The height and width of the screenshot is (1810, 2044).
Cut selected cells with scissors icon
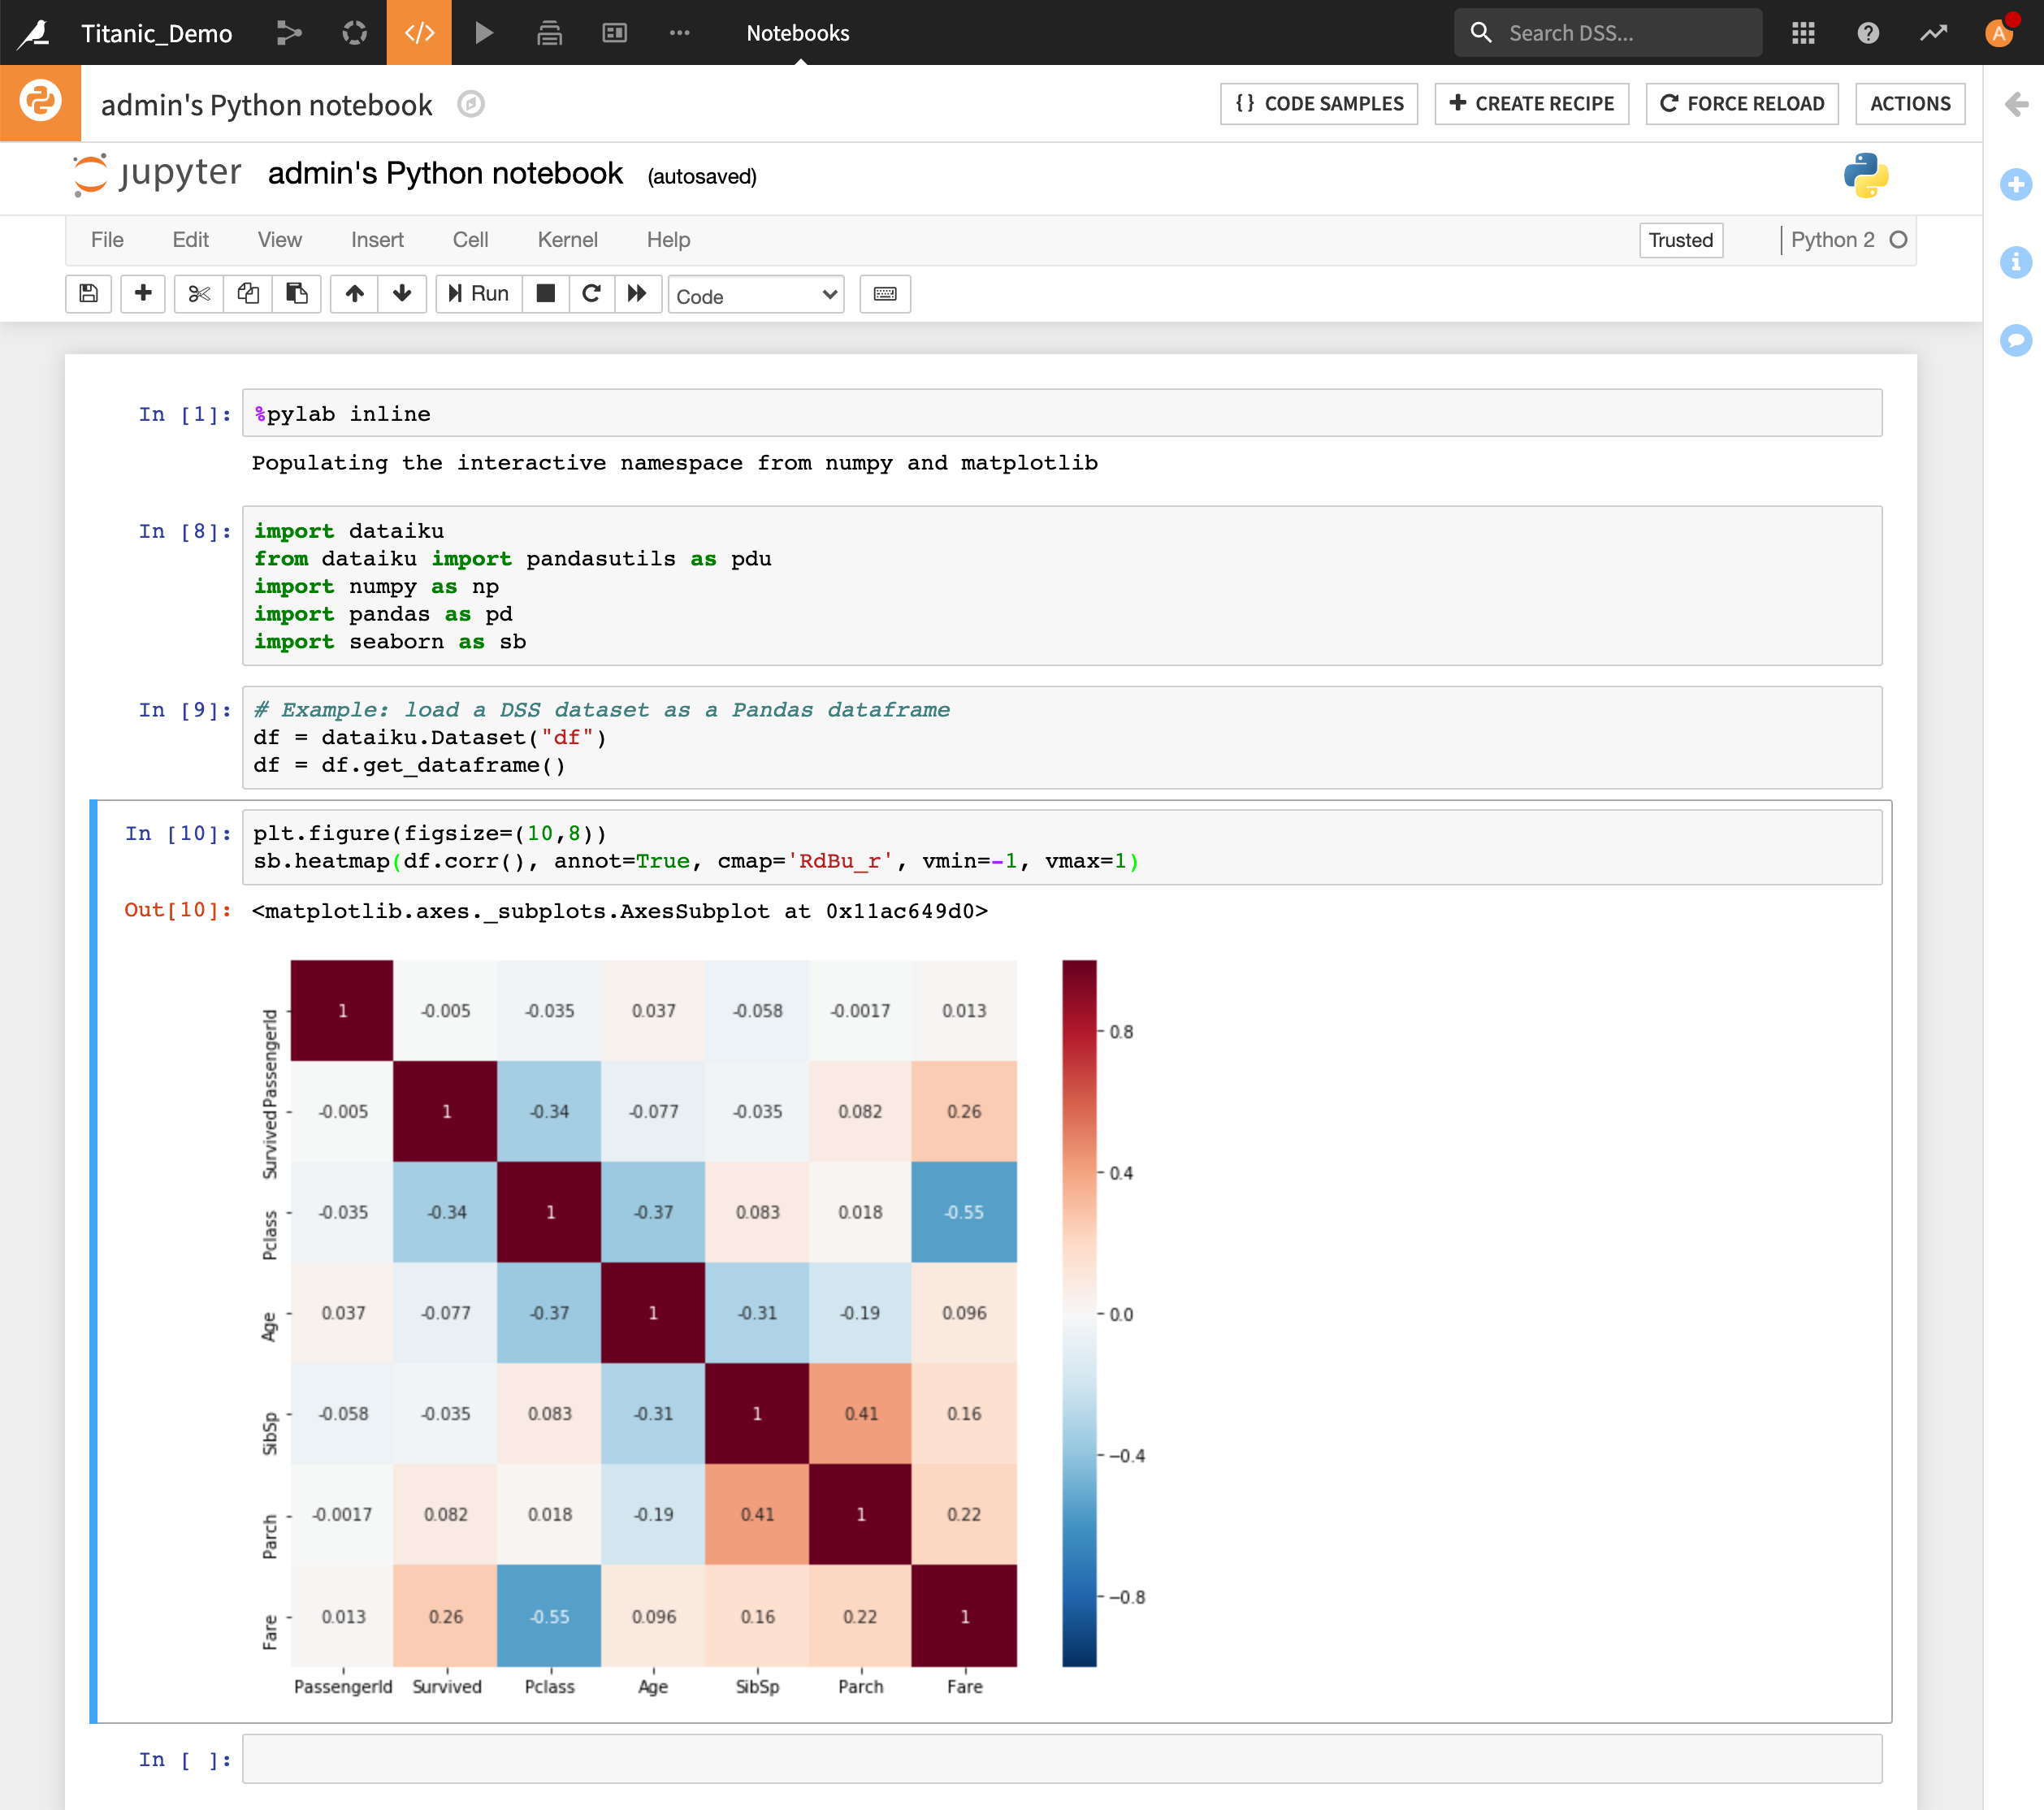coord(198,294)
